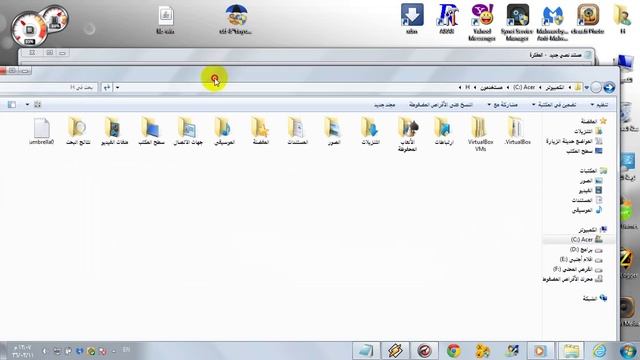
Task: Select Music library in navigation pane
Action: pyautogui.click(x=587, y=210)
